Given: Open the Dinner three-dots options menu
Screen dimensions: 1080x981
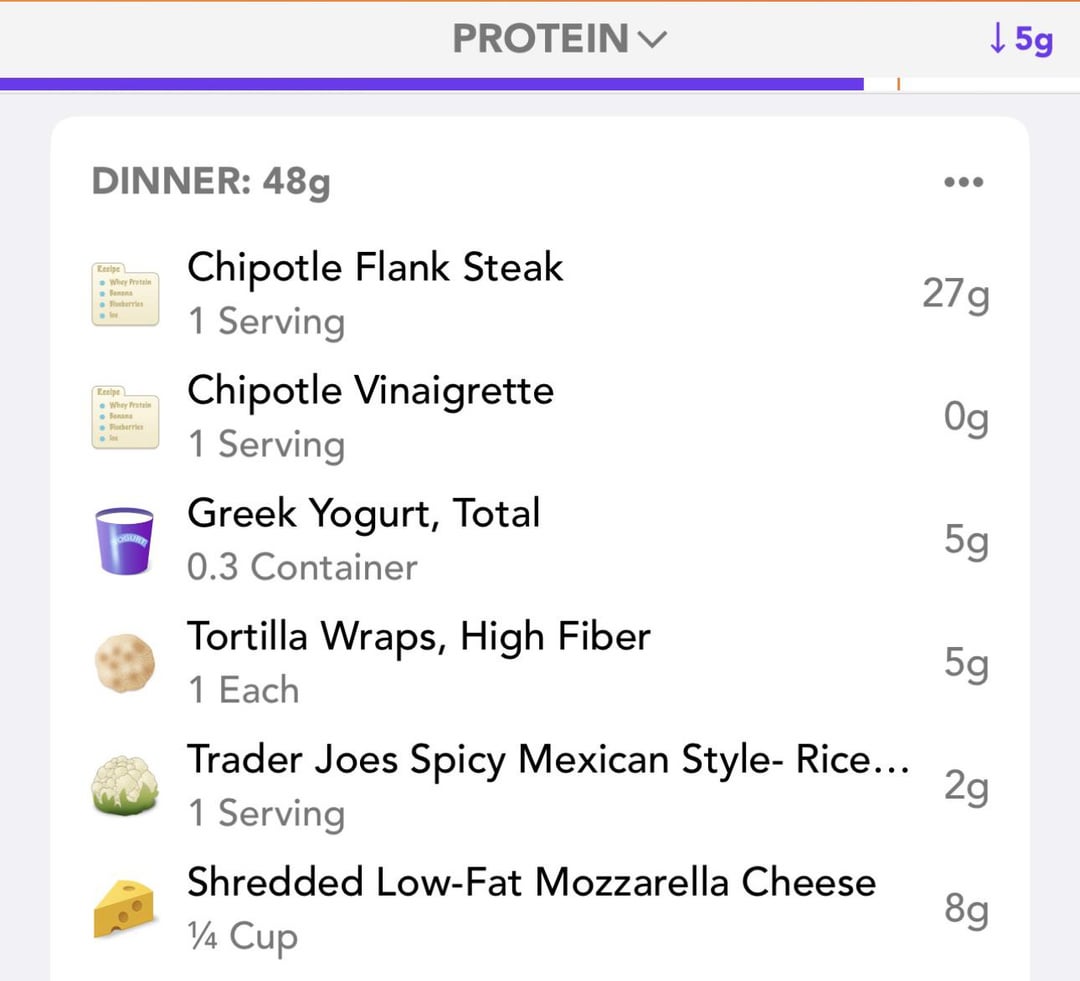Looking at the screenshot, I should (x=964, y=182).
